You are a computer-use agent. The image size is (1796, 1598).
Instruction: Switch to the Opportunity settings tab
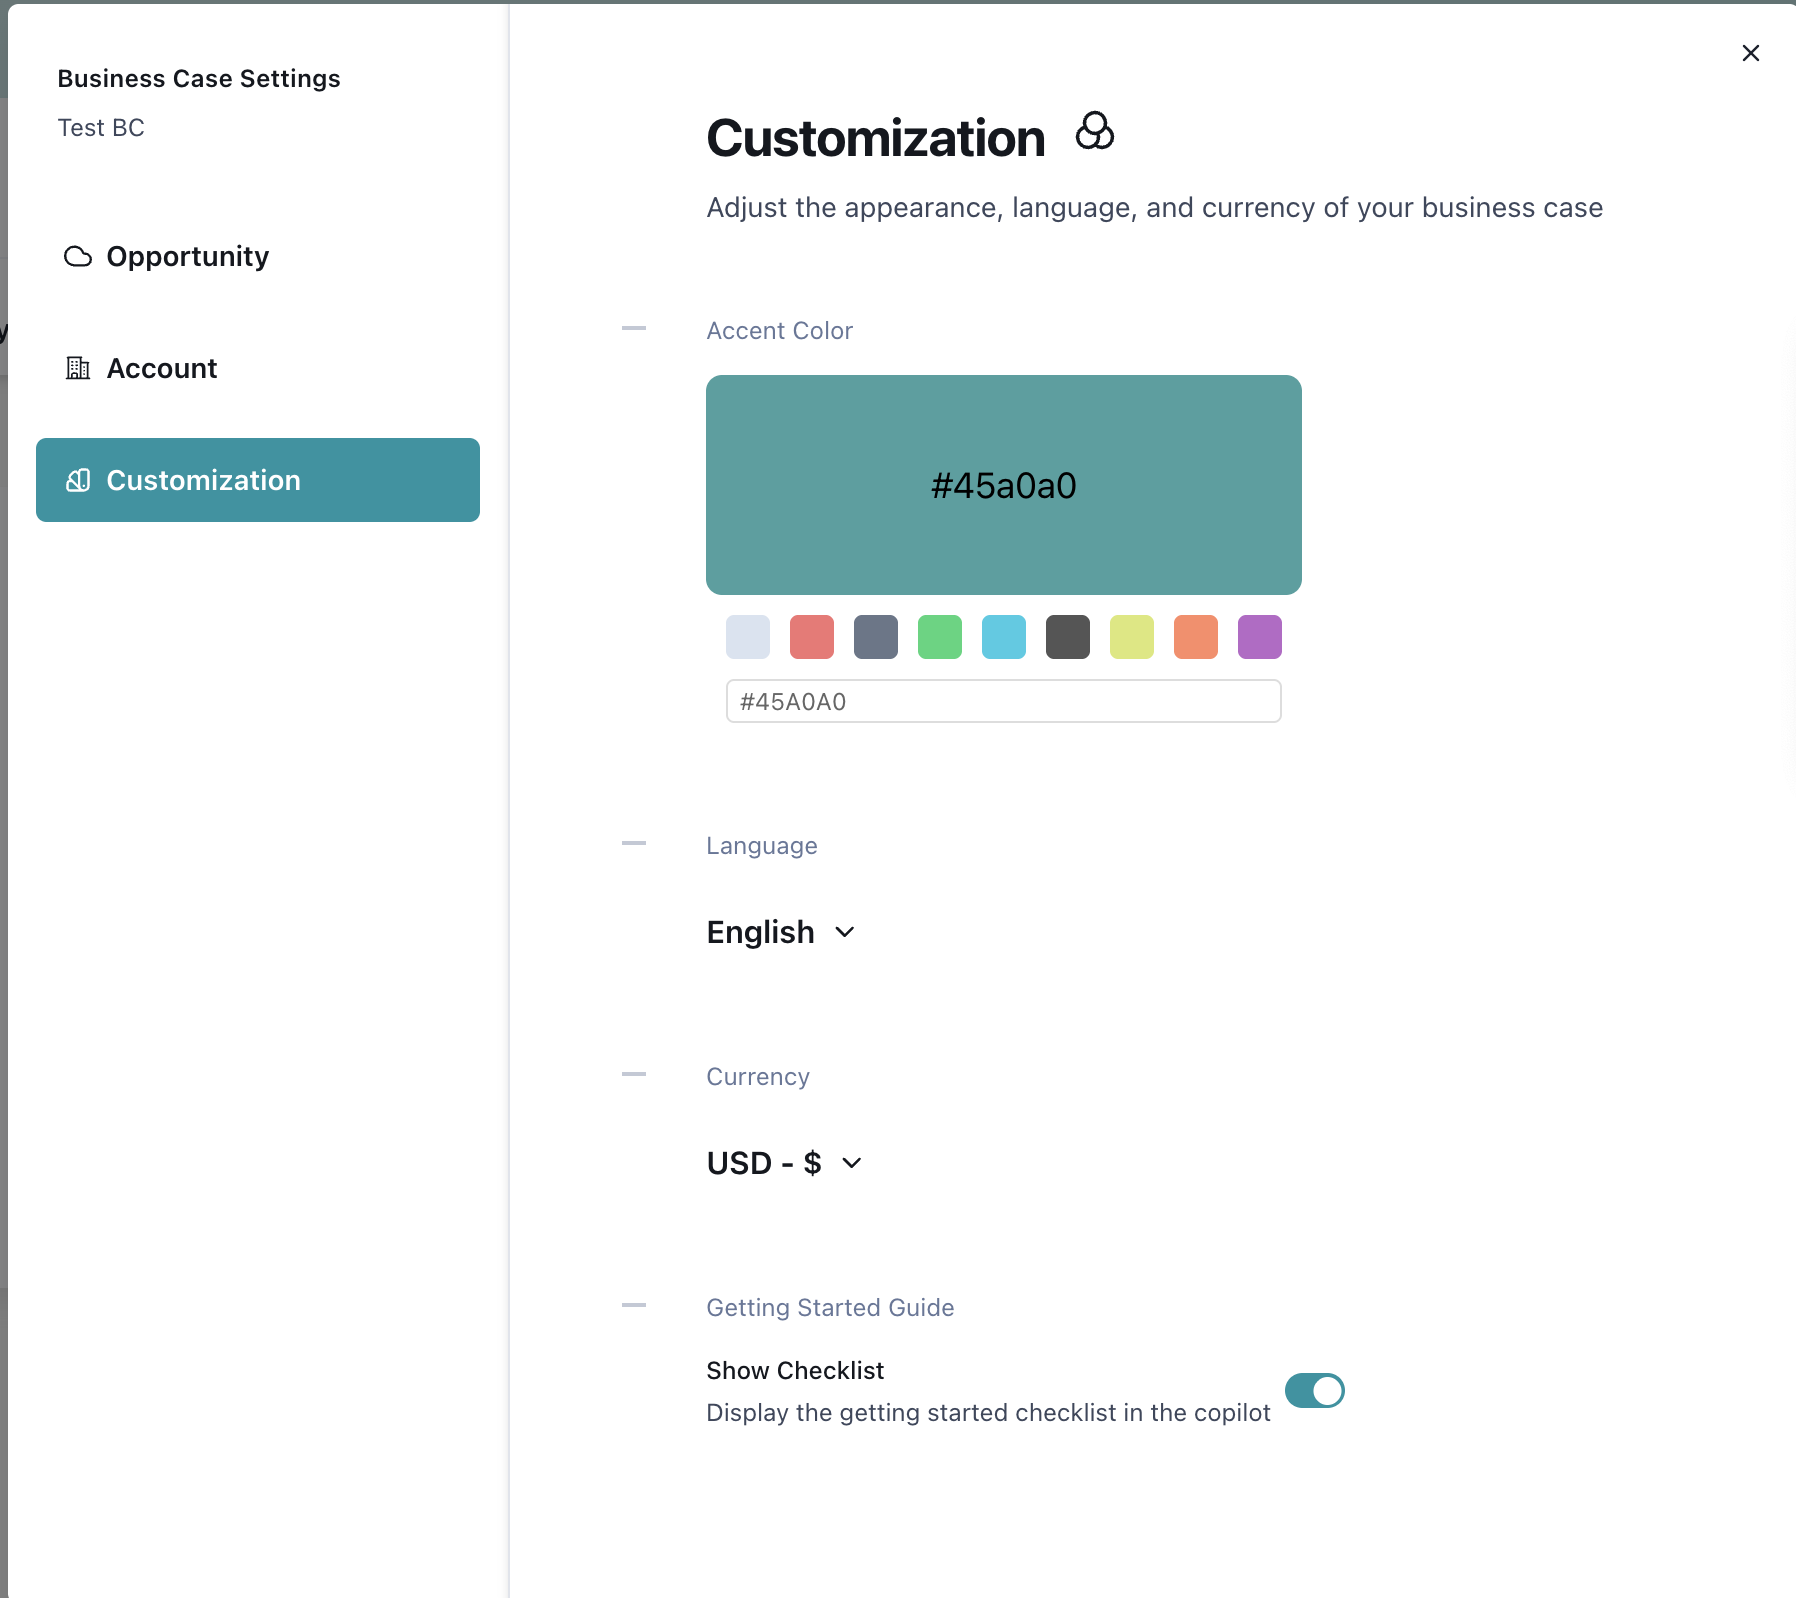point(187,257)
